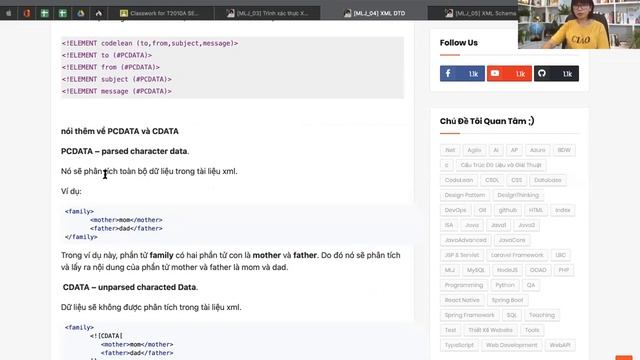Click 'PCDATA – parsed character data' text
The width and height of the screenshot is (640, 360).
tap(124, 151)
